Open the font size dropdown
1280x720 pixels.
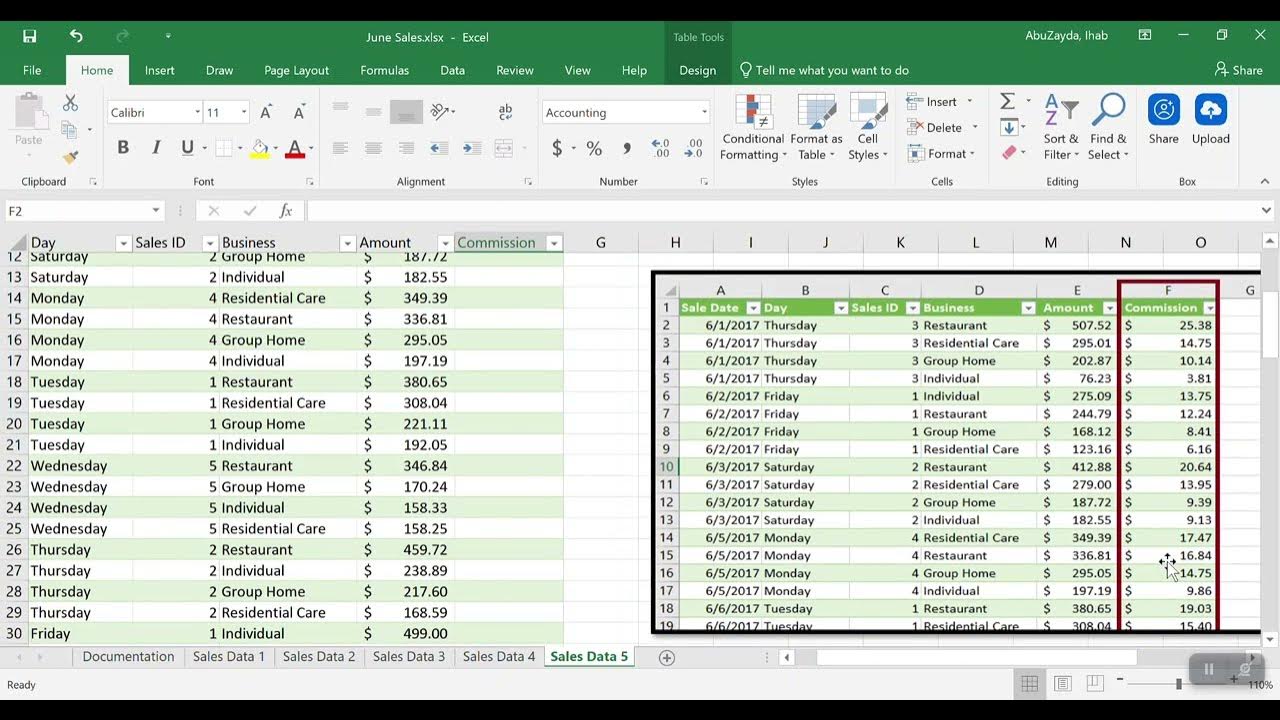(x=243, y=113)
